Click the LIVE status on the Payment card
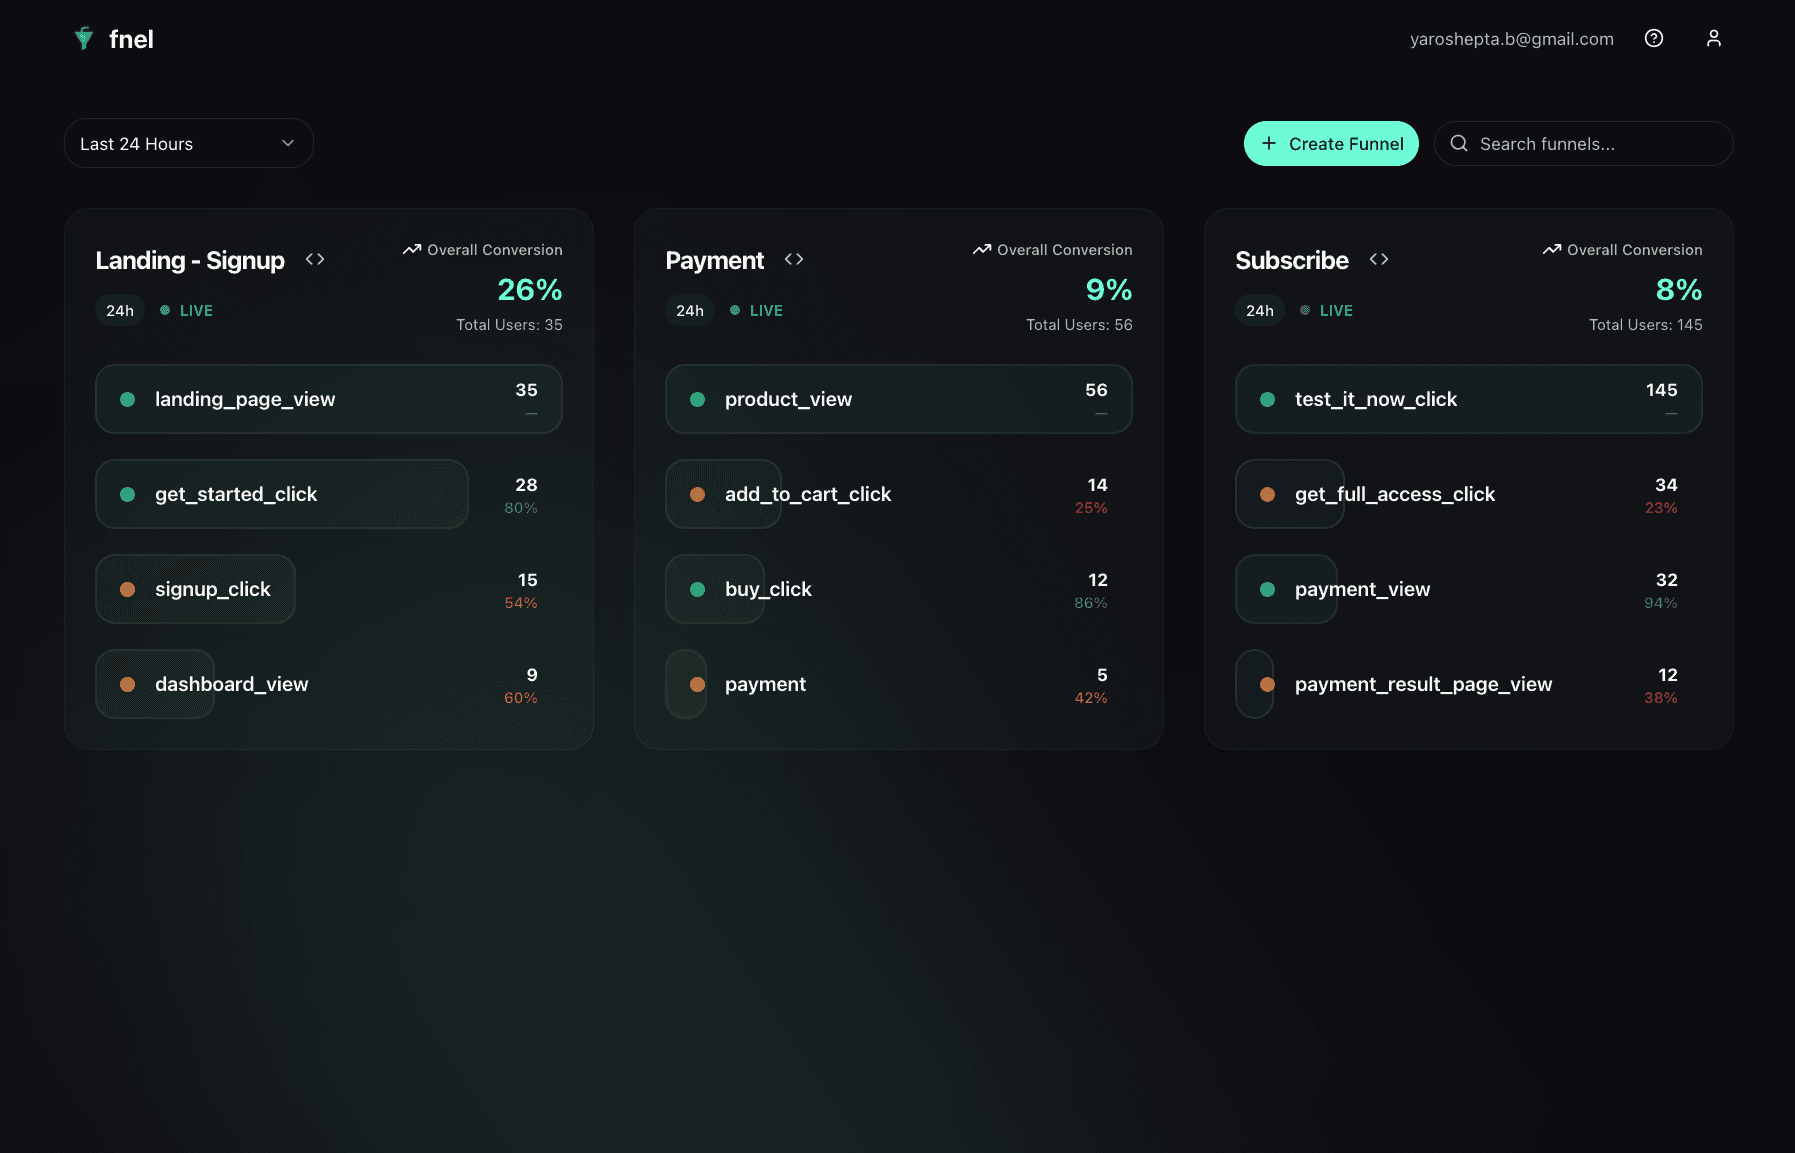The height and width of the screenshot is (1153, 1795). tap(757, 310)
